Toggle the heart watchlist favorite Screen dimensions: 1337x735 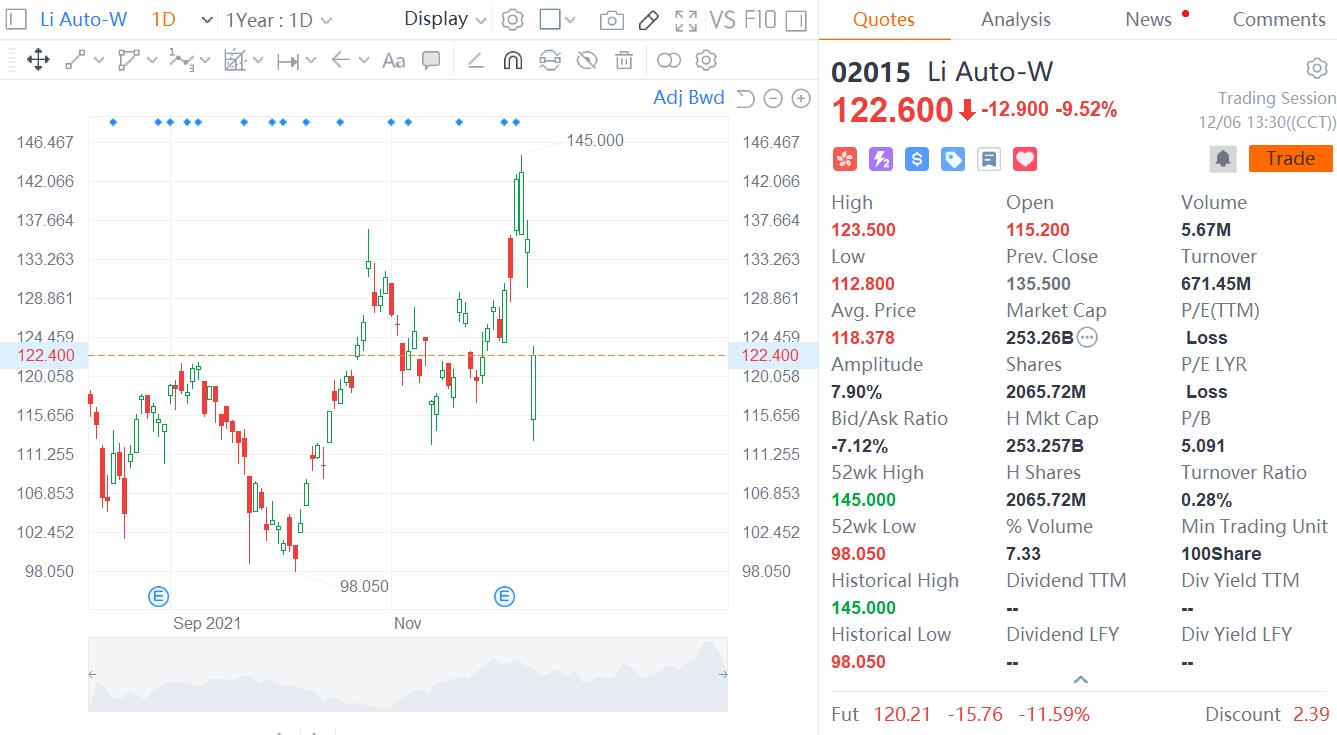[x=1025, y=158]
